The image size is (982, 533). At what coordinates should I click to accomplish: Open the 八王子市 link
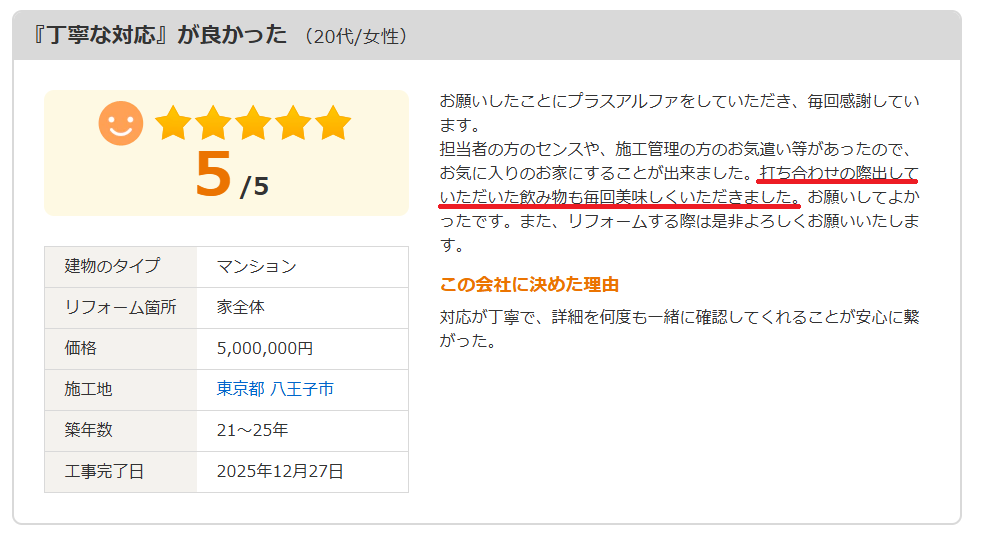coord(302,389)
